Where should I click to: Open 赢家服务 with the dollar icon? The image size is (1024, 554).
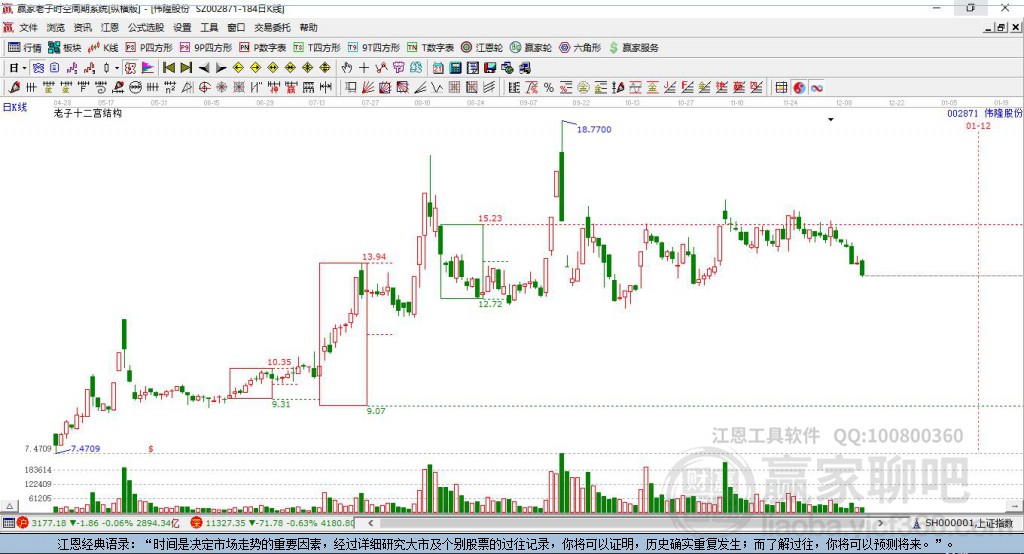[633, 48]
